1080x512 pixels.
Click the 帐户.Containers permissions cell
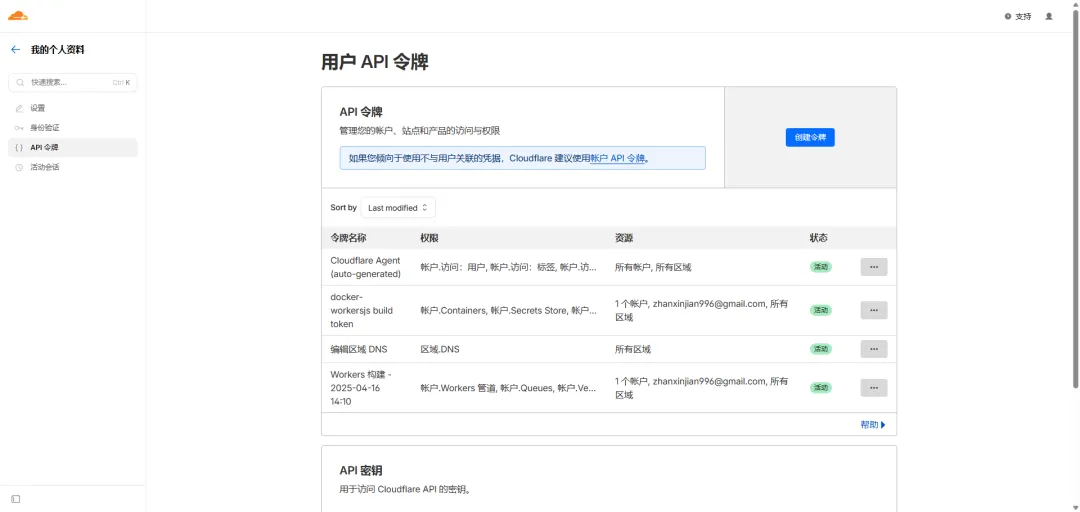tap(508, 311)
